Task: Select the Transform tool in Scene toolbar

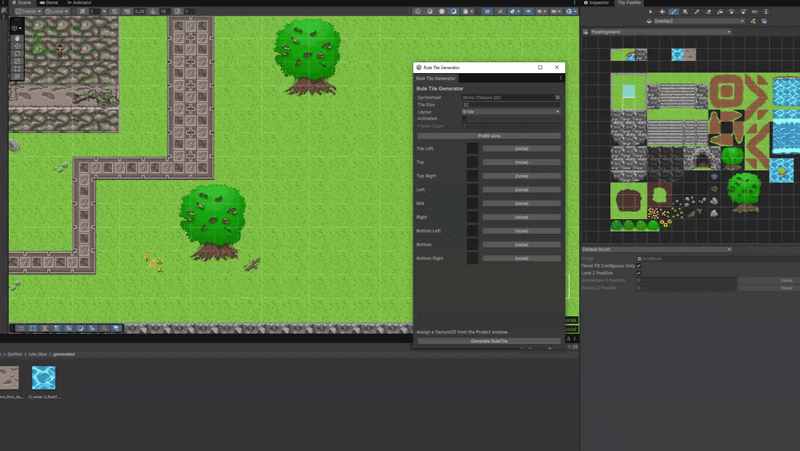Action: click(x=17, y=77)
